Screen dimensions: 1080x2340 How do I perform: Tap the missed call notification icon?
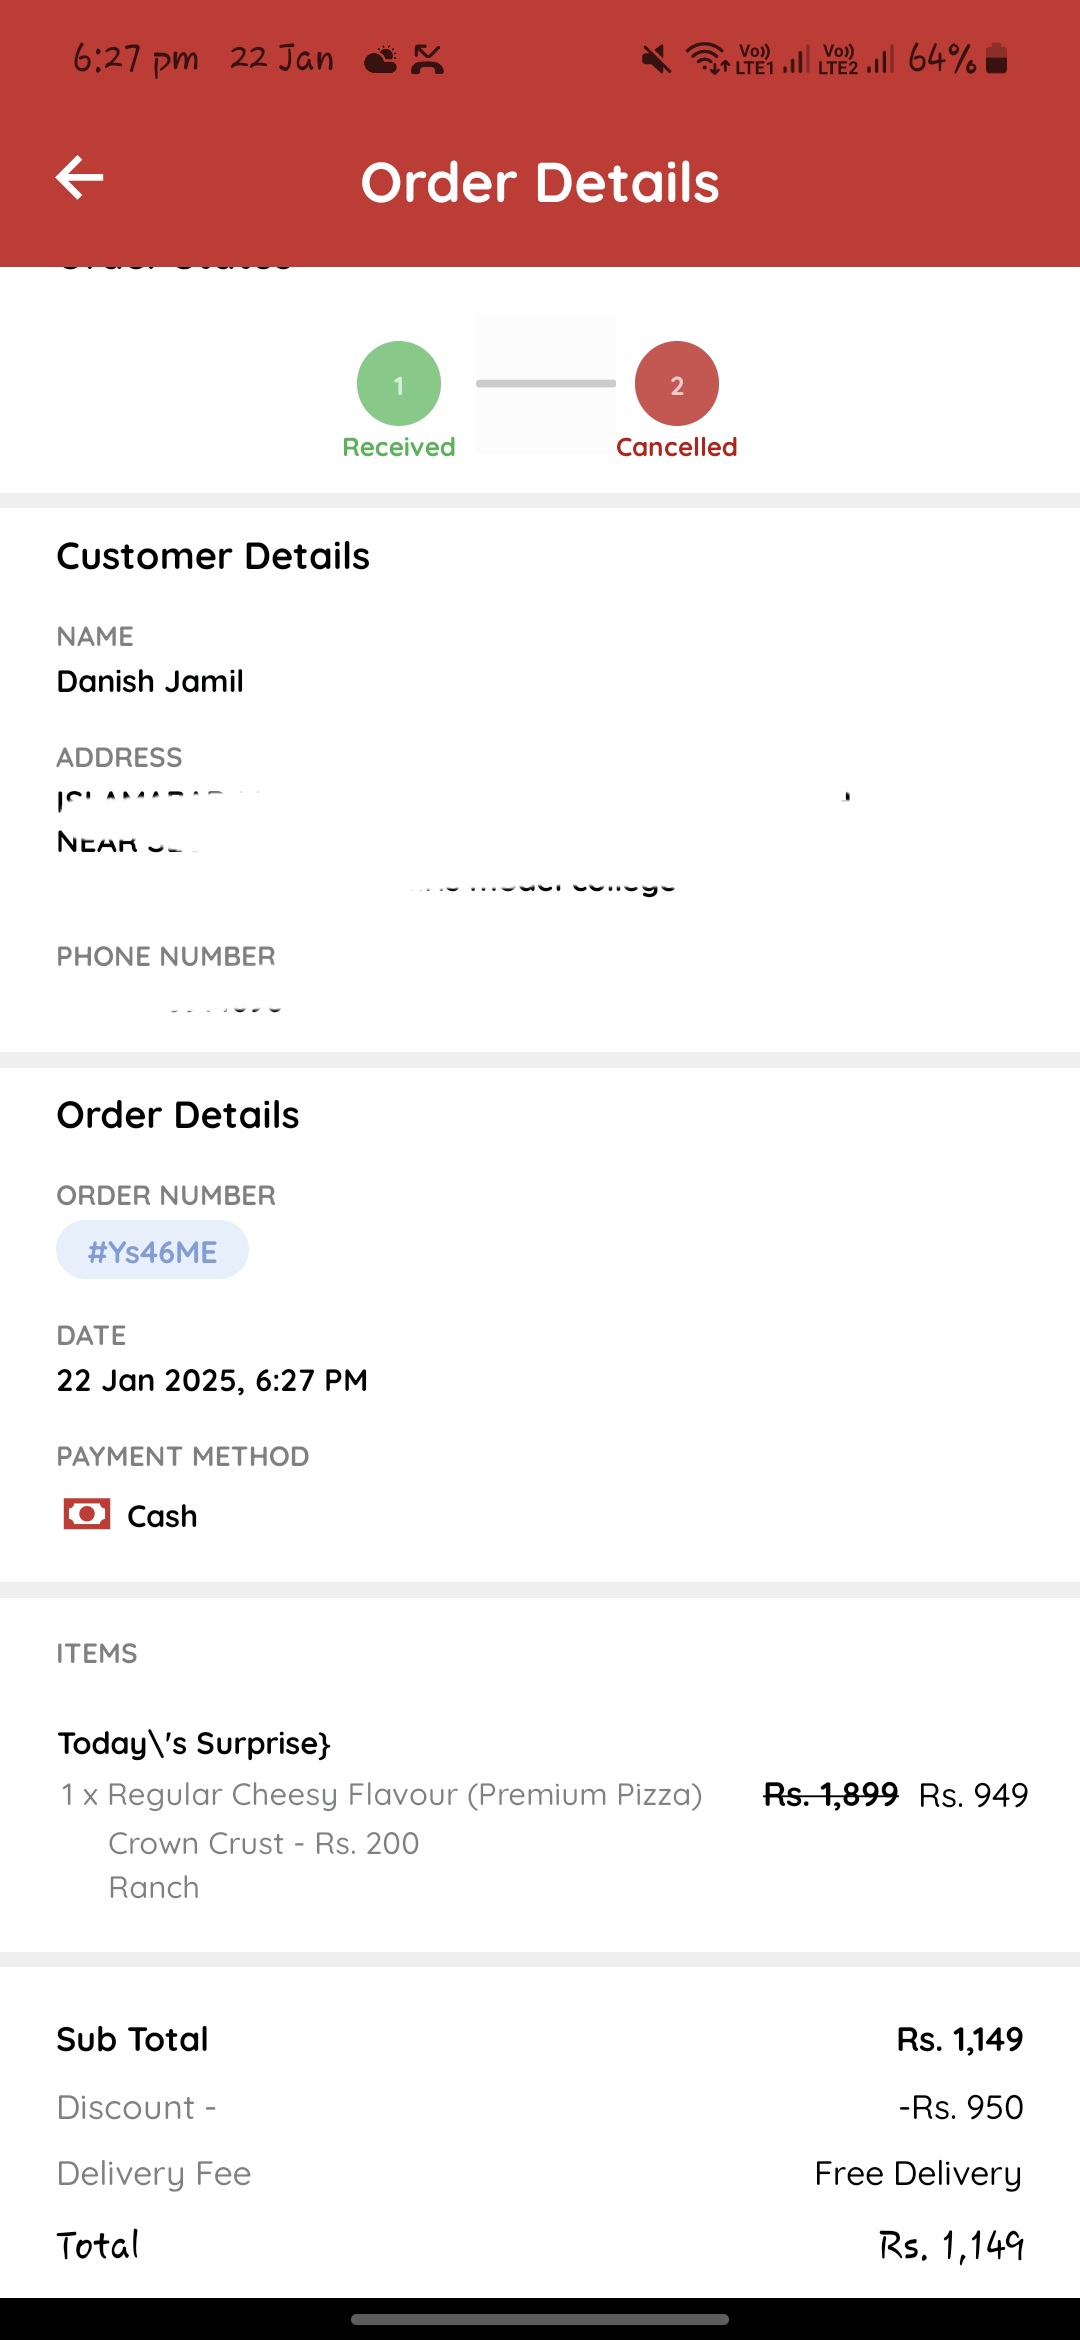[x=427, y=60]
